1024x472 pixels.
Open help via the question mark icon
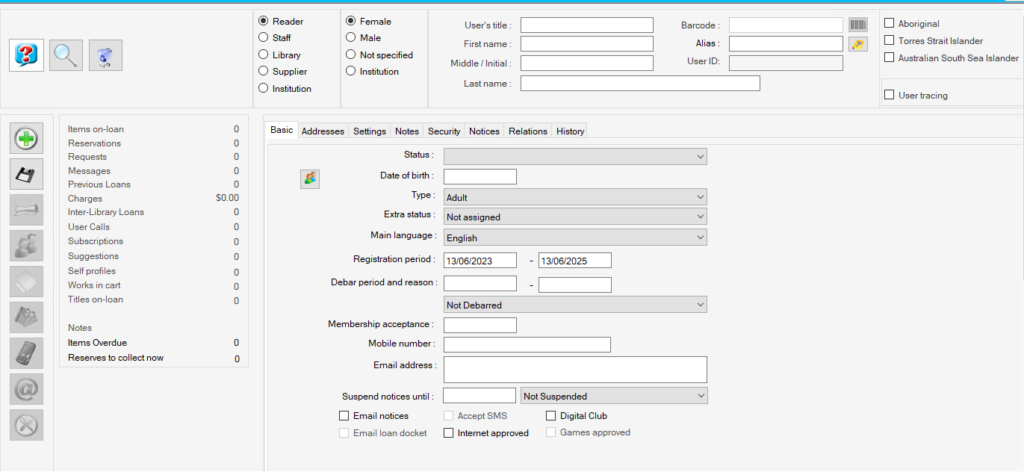[x=27, y=55]
